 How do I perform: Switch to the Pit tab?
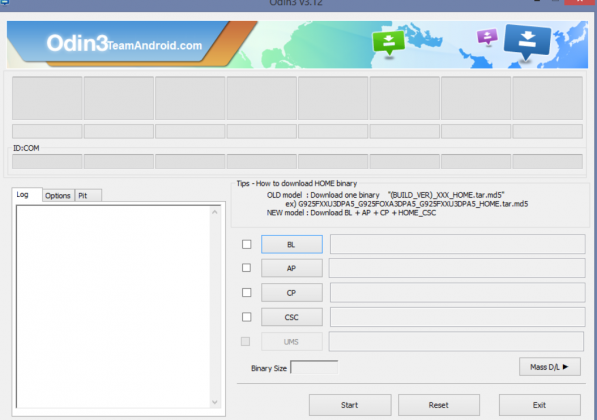[x=88, y=196]
